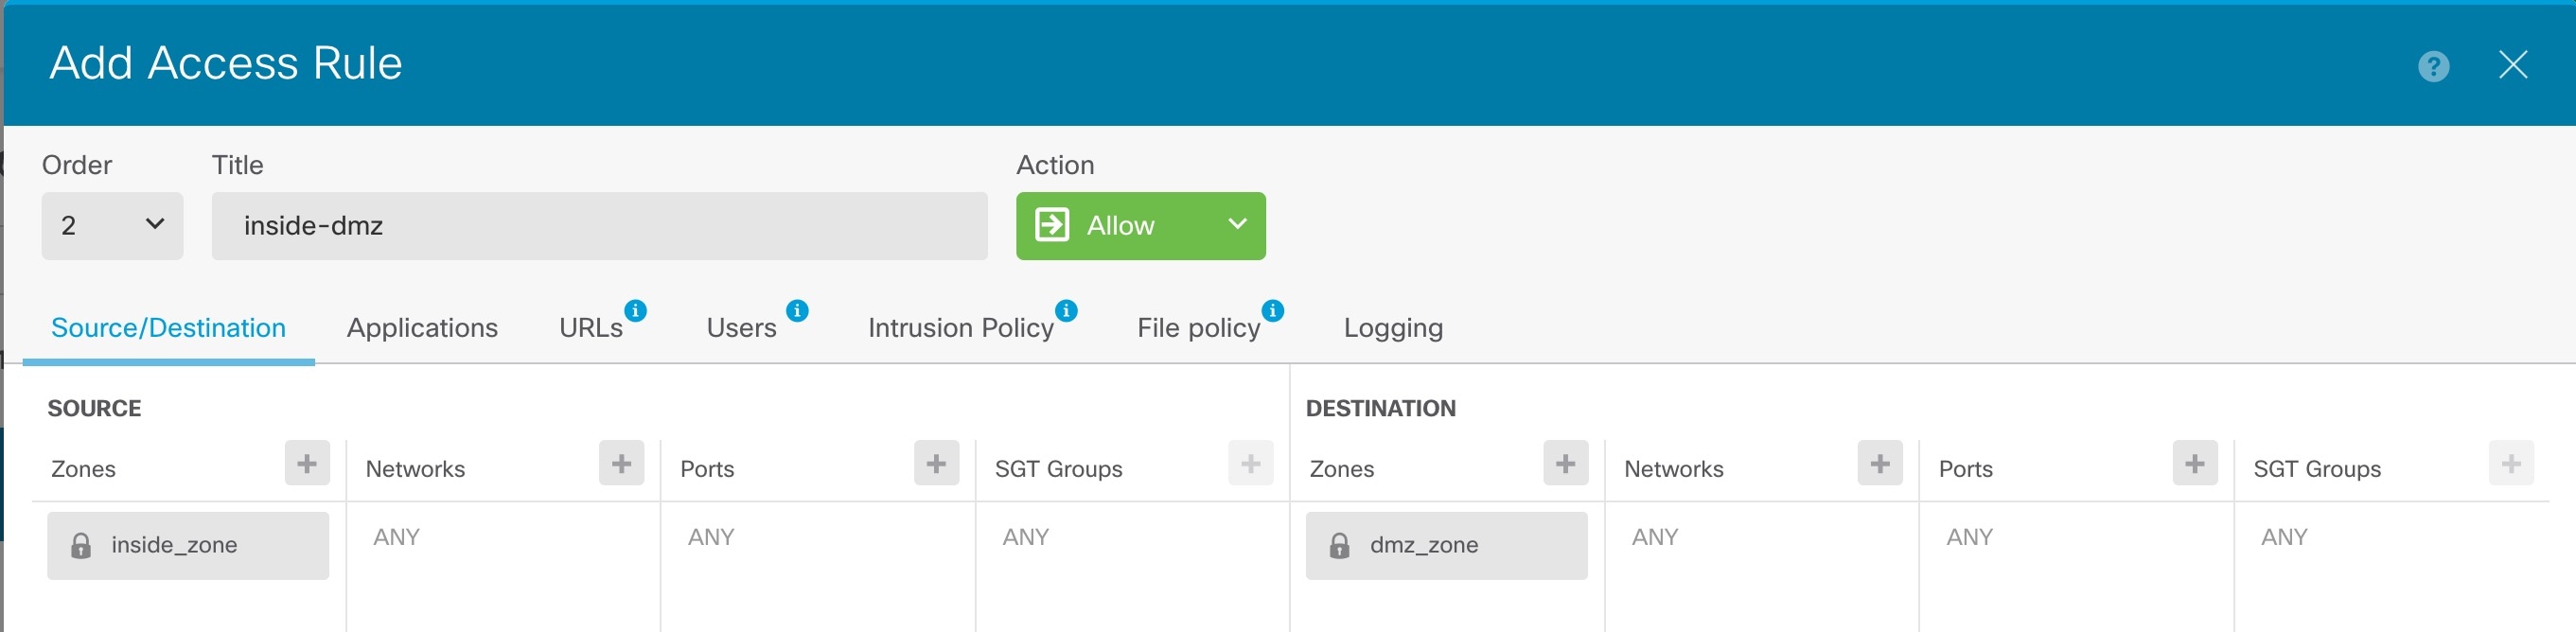Add source ports with plus icon
Image resolution: width=2576 pixels, height=632 pixels.
point(936,464)
